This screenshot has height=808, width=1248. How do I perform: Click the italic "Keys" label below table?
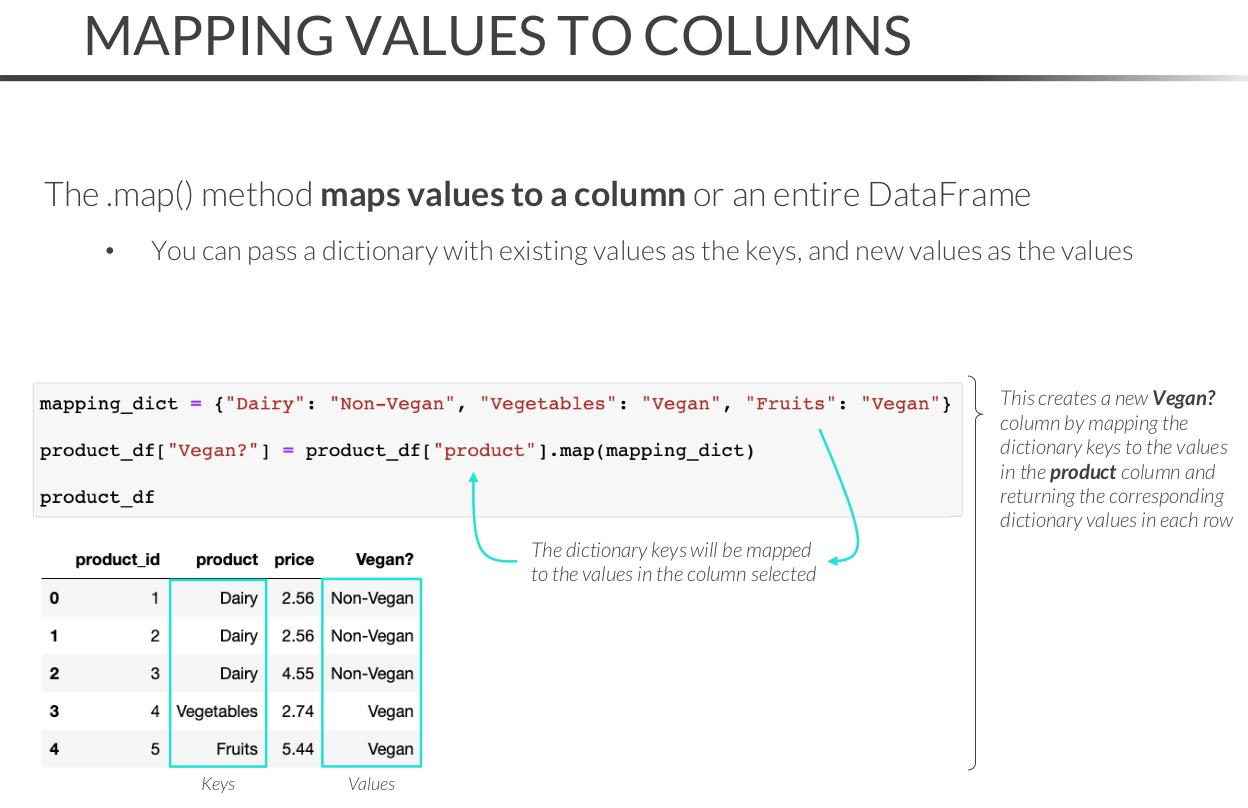[217, 784]
